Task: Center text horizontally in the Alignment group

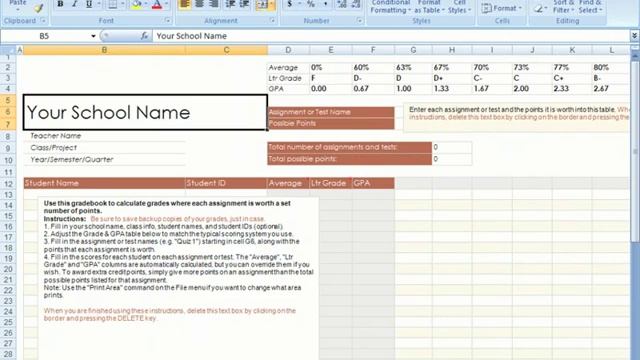Action: (x=199, y=4)
